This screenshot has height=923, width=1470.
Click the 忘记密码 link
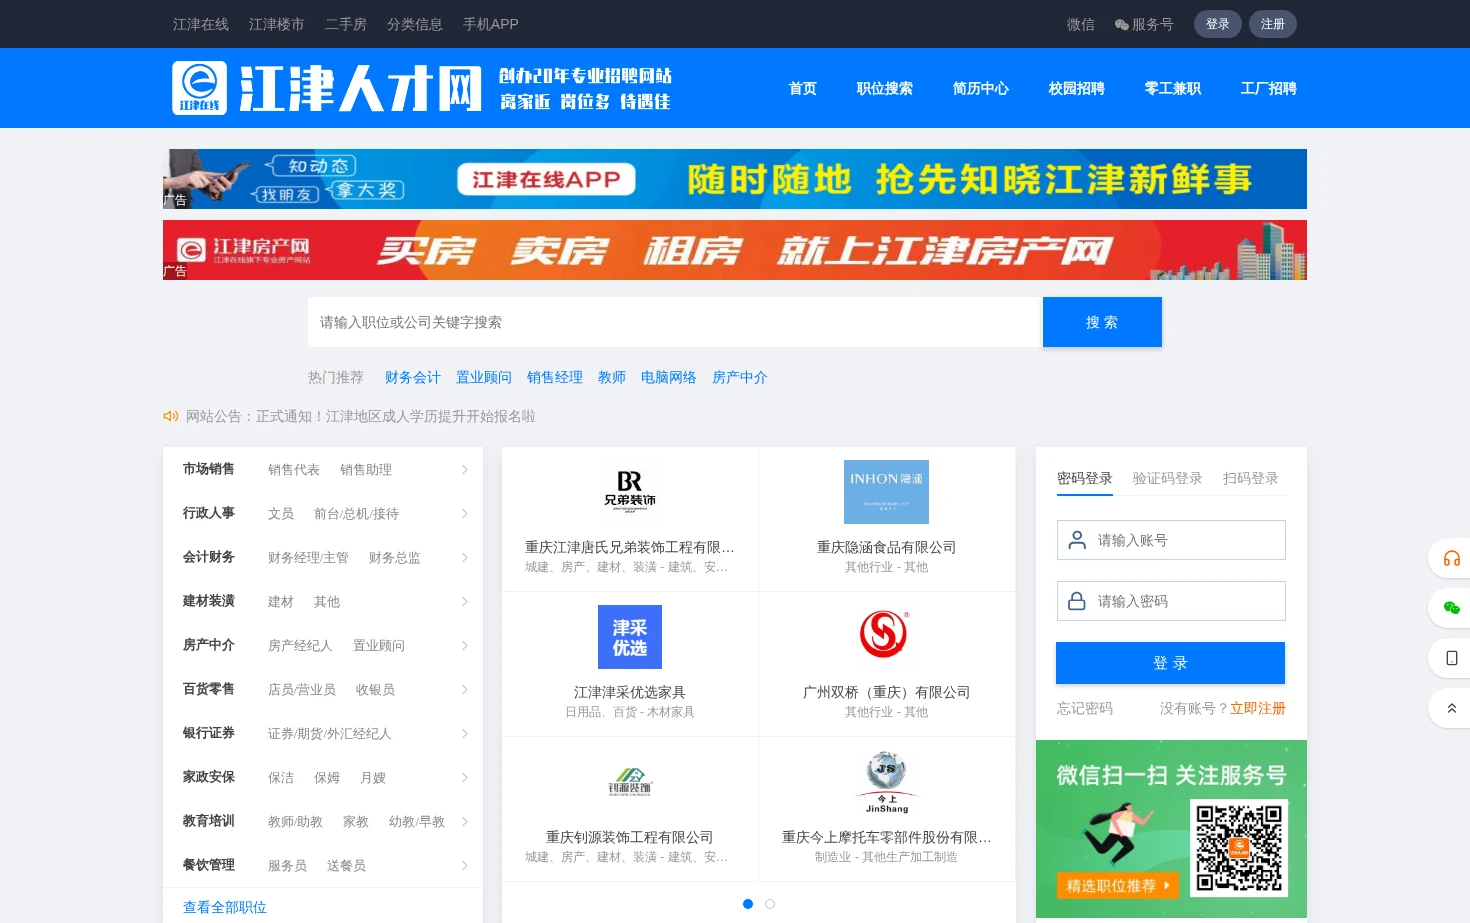[1085, 708]
